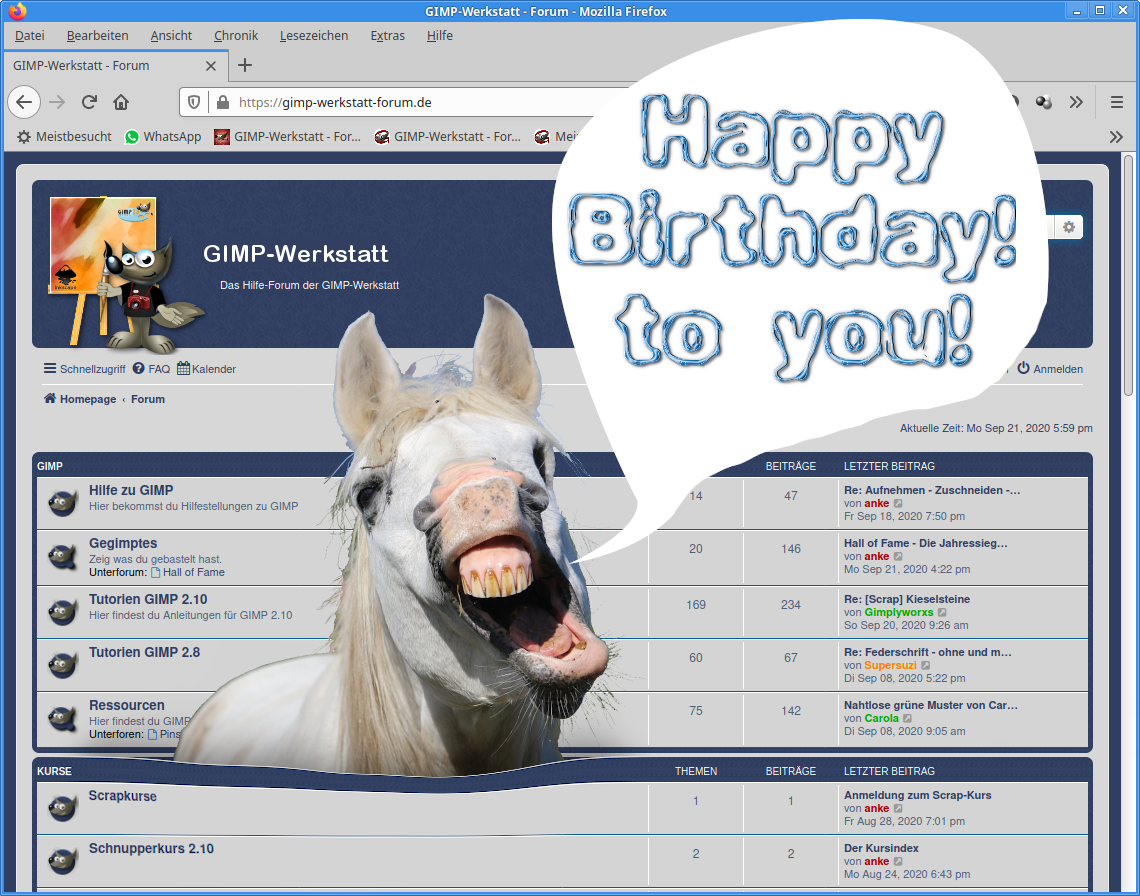This screenshot has width=1140, height=896.
Task: Click the Gegimptes forum status icon
Action: [x=63, y=557]
